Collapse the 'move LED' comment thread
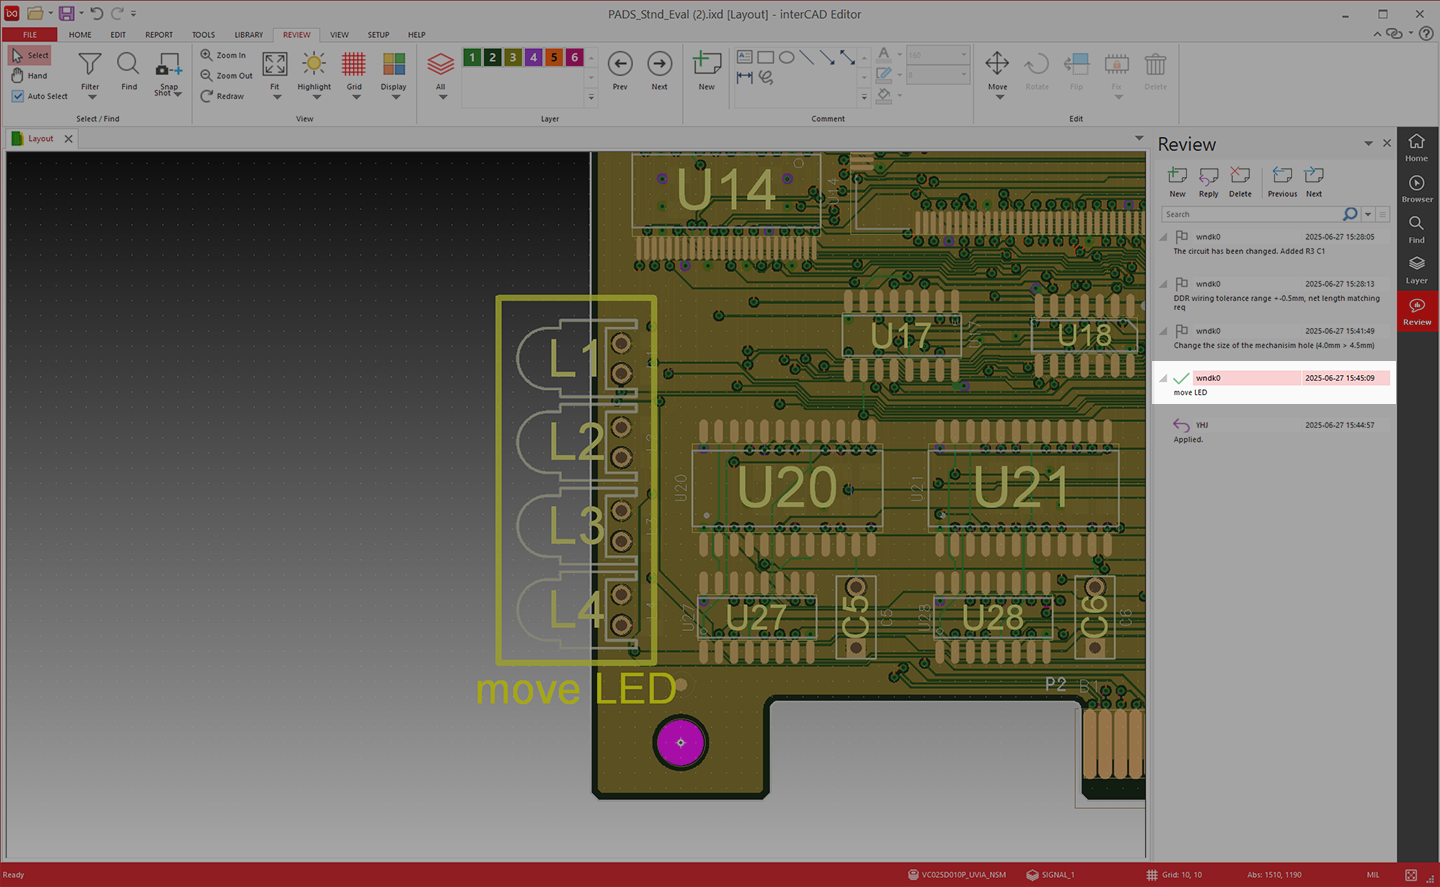Viewport: 1440px width, 887px height. [x=1163, y=378]
